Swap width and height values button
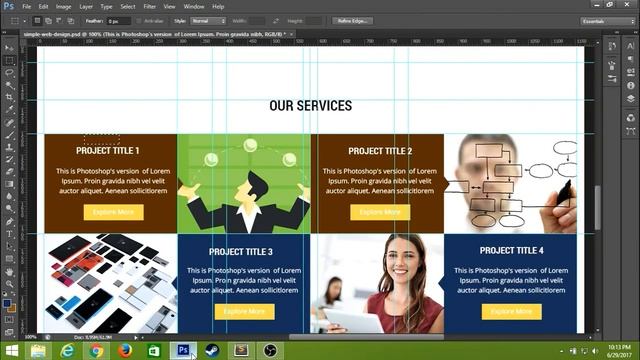Viewport: 640px width, 360px height. (276, 21)
